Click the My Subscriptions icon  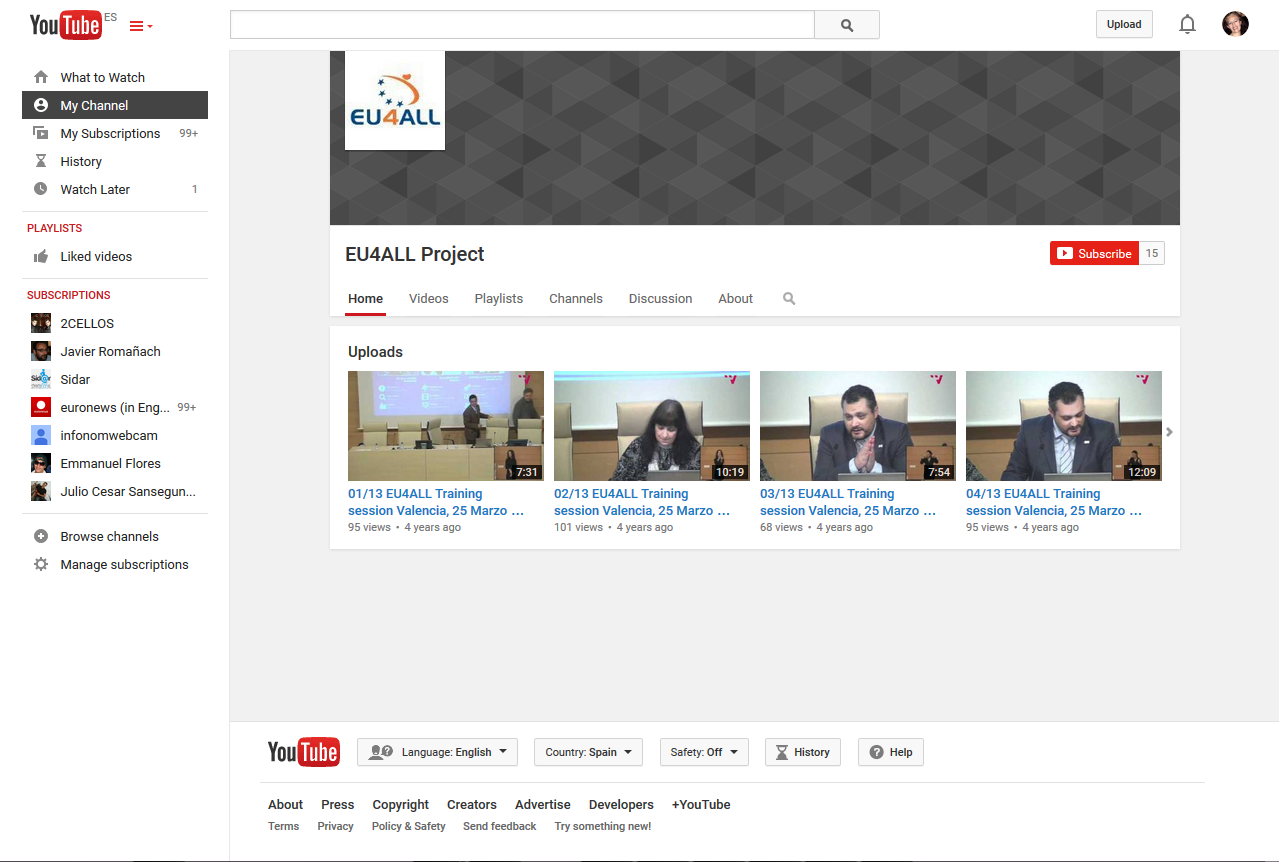pyautogui.click(x=41, y=133)
